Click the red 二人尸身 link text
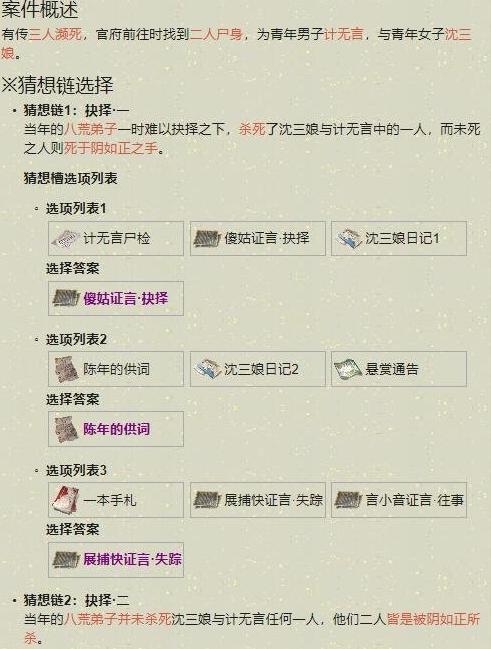 point(216,34)
